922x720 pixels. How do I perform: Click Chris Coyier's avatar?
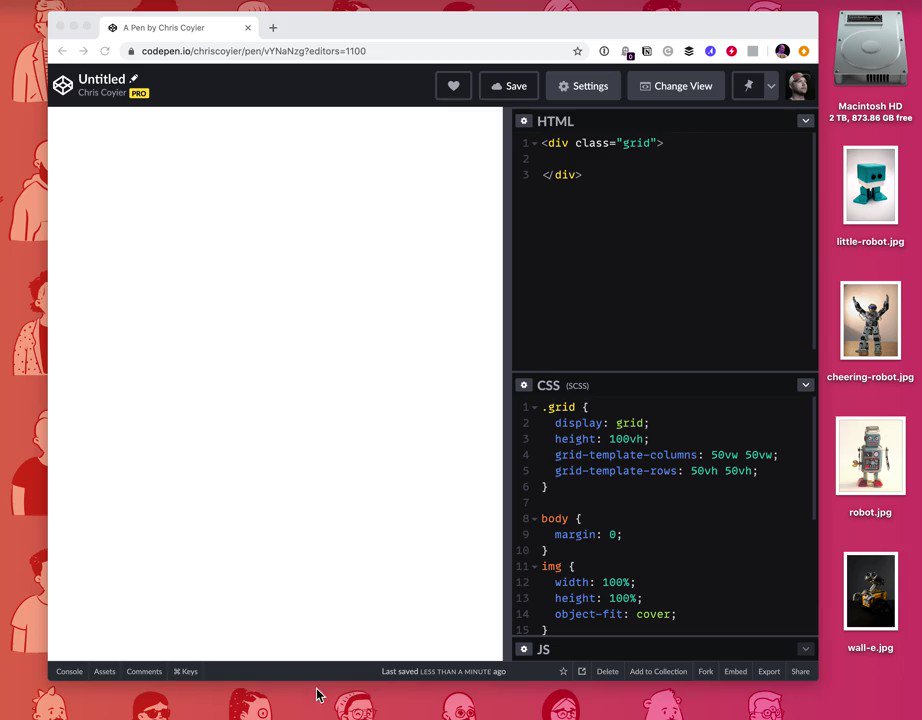797,86
